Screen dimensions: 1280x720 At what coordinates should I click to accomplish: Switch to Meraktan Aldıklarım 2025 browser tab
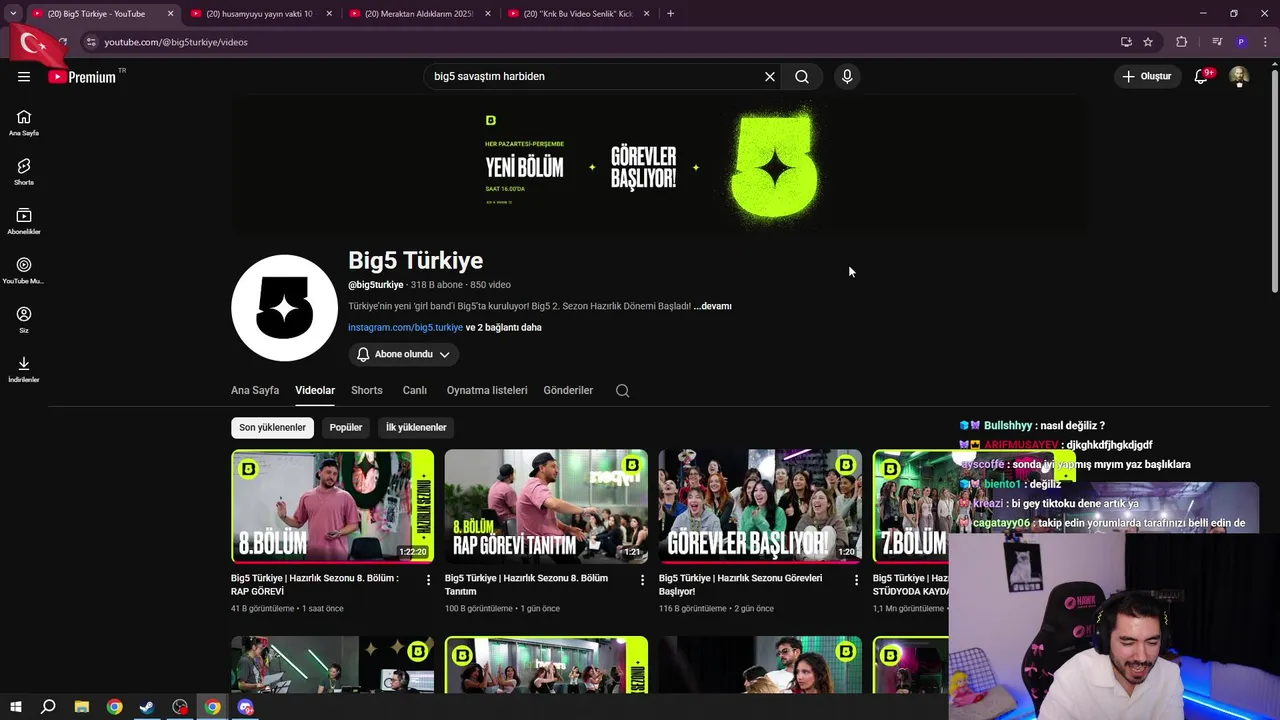click(419, 14)
